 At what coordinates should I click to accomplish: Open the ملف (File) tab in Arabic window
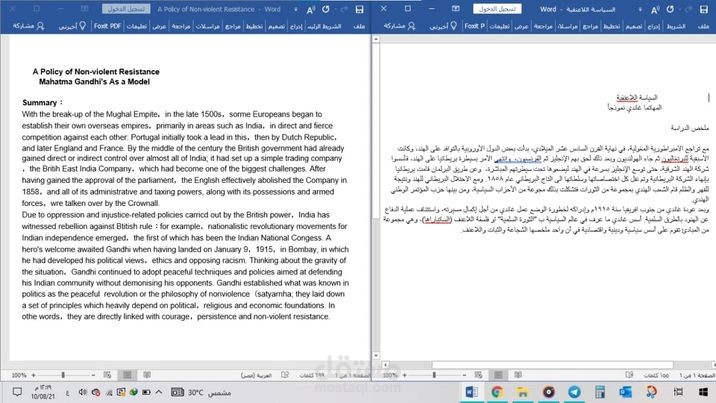(703, 26)
